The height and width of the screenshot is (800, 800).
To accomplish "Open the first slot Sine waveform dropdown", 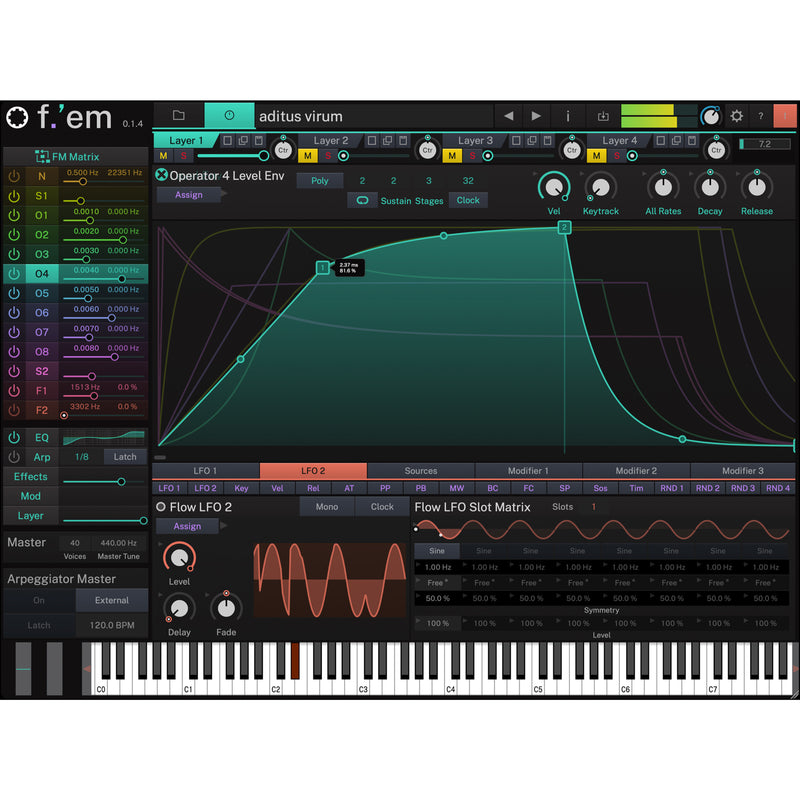I will point(437,550).
